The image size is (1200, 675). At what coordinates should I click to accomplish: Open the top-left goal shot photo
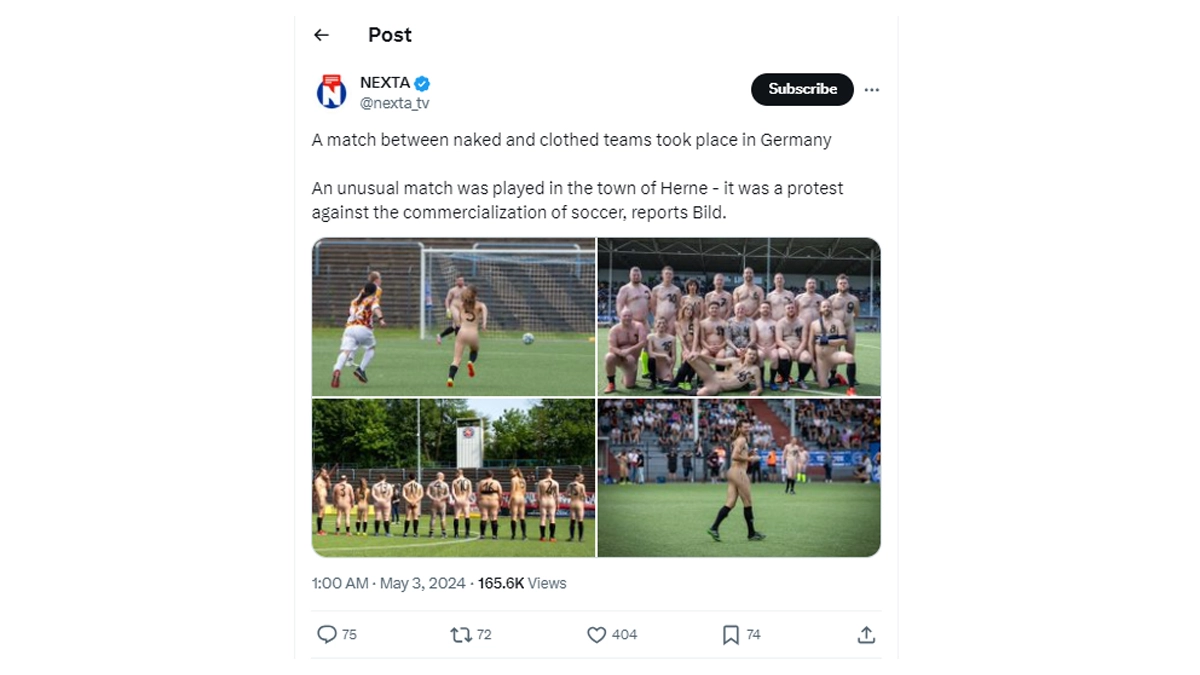click(453, 316)
